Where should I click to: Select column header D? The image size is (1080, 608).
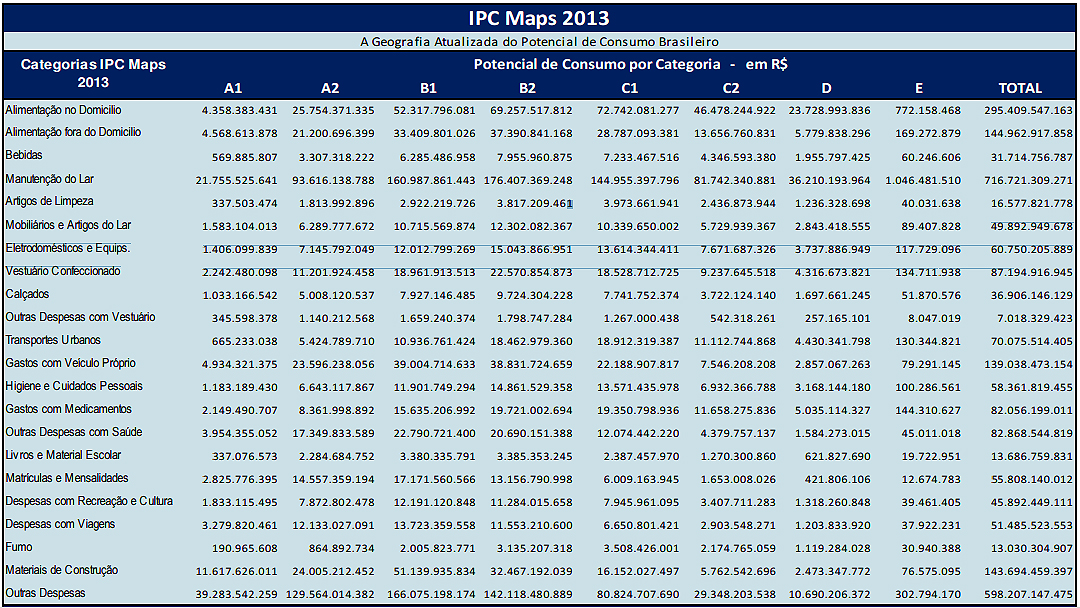pos(827,88)
